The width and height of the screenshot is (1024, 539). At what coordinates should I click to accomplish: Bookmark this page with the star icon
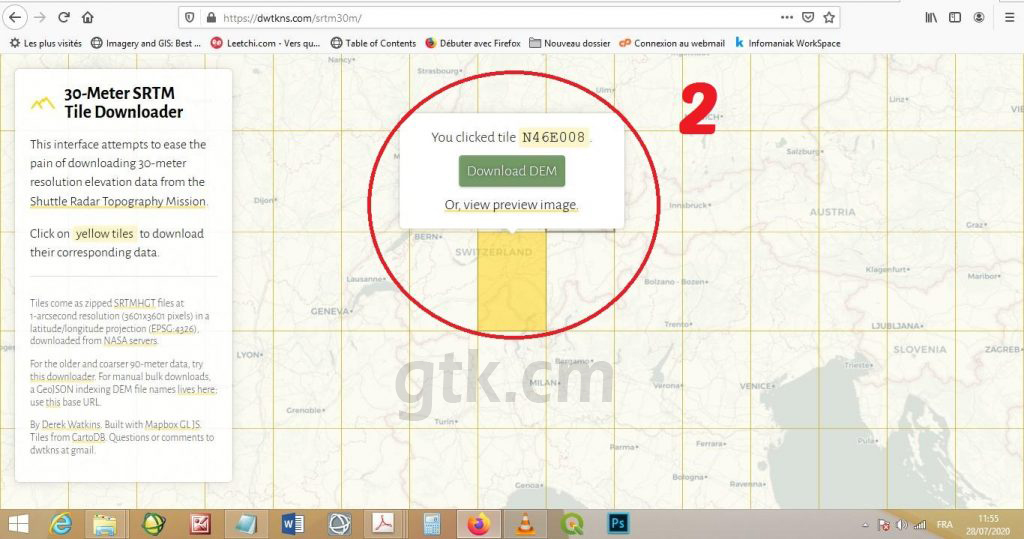(829, 18)
